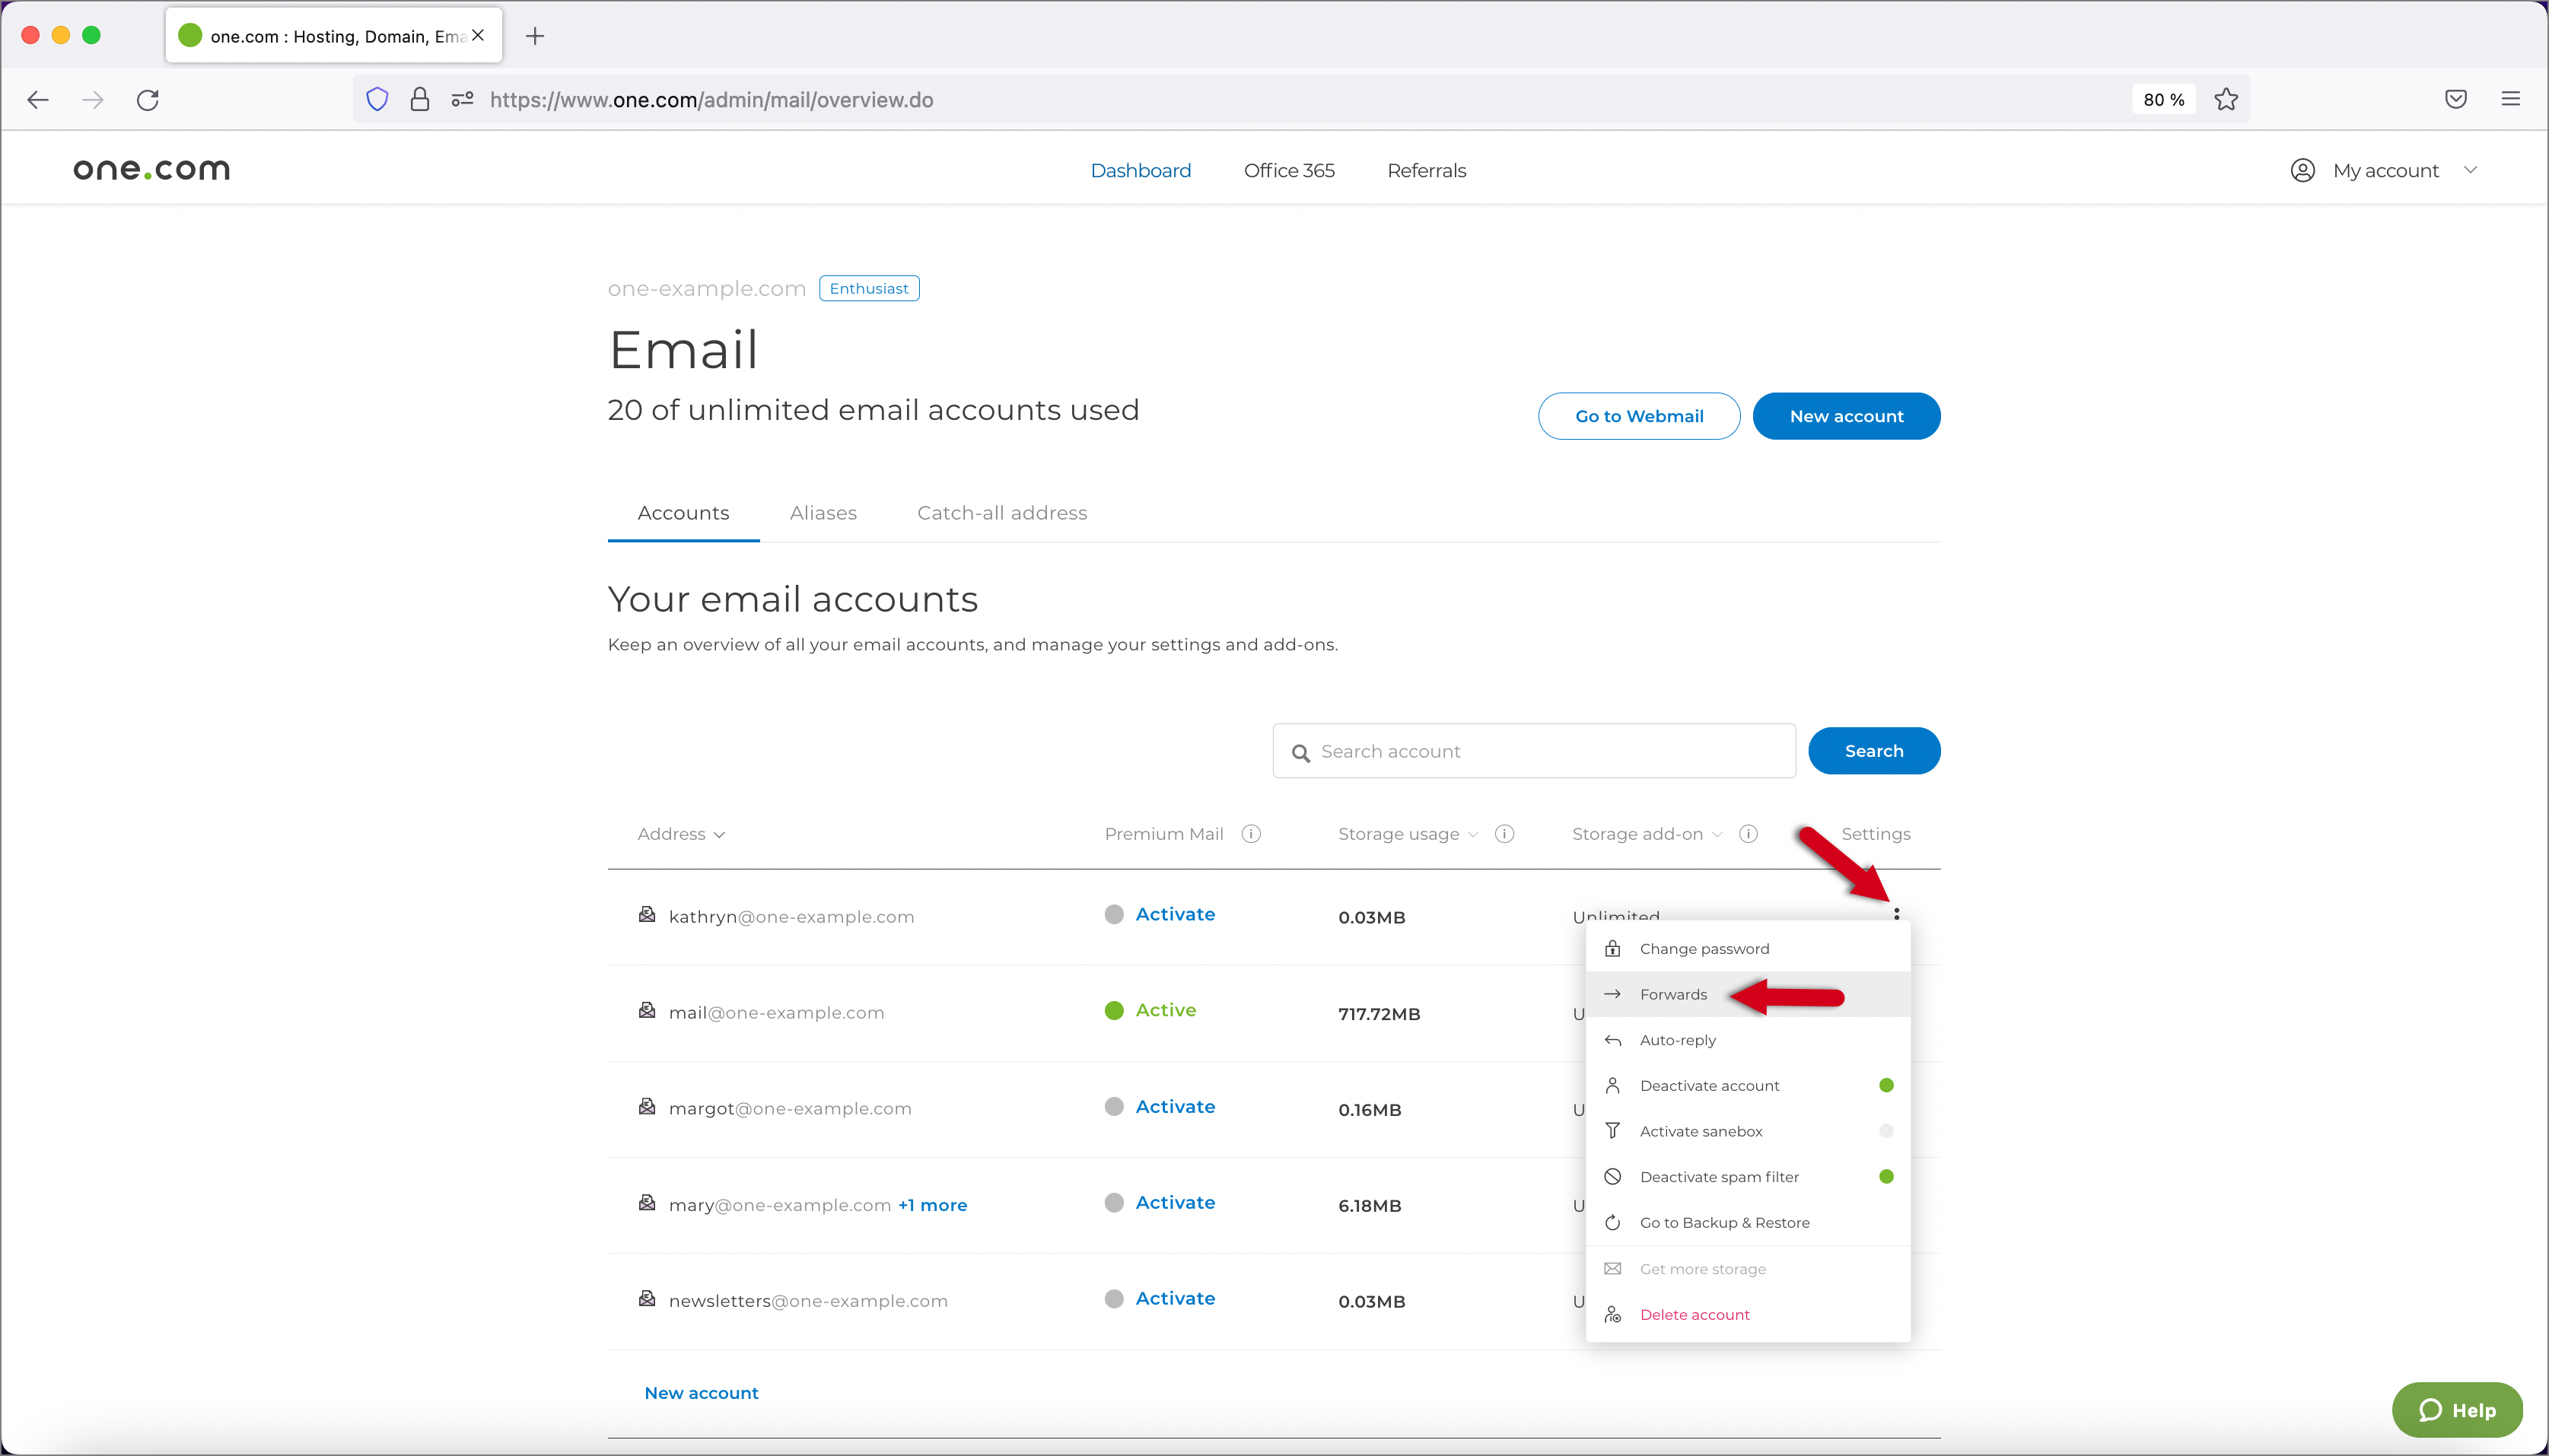2549x1456 pixels.
Task: Click the Deactivate account icon
Action: click(x=1612, y=1085)
